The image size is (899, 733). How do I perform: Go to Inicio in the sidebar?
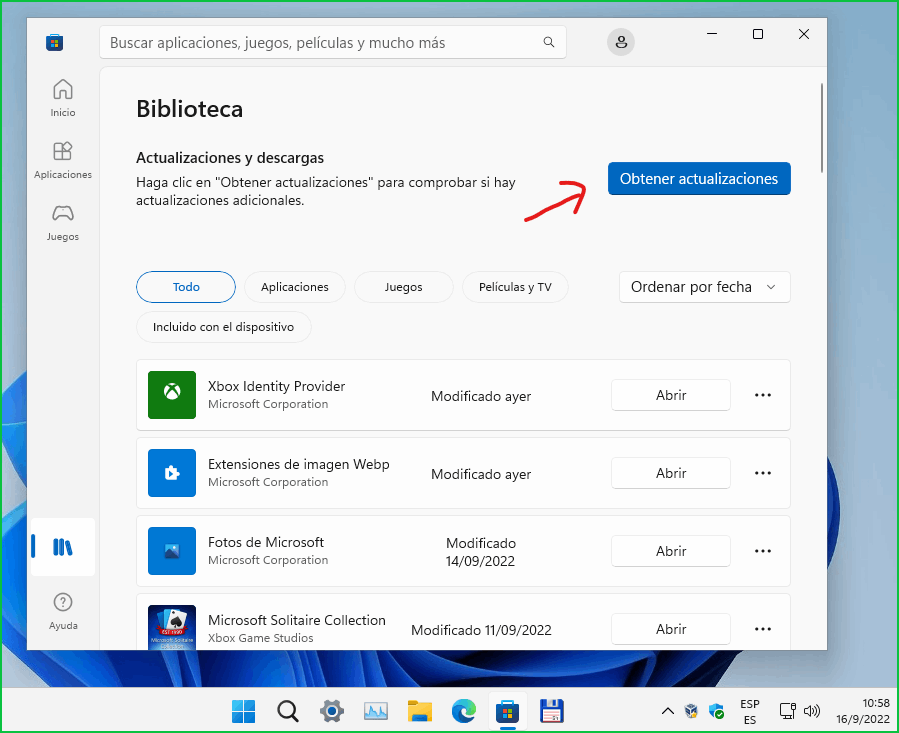[x=62, y=98]
